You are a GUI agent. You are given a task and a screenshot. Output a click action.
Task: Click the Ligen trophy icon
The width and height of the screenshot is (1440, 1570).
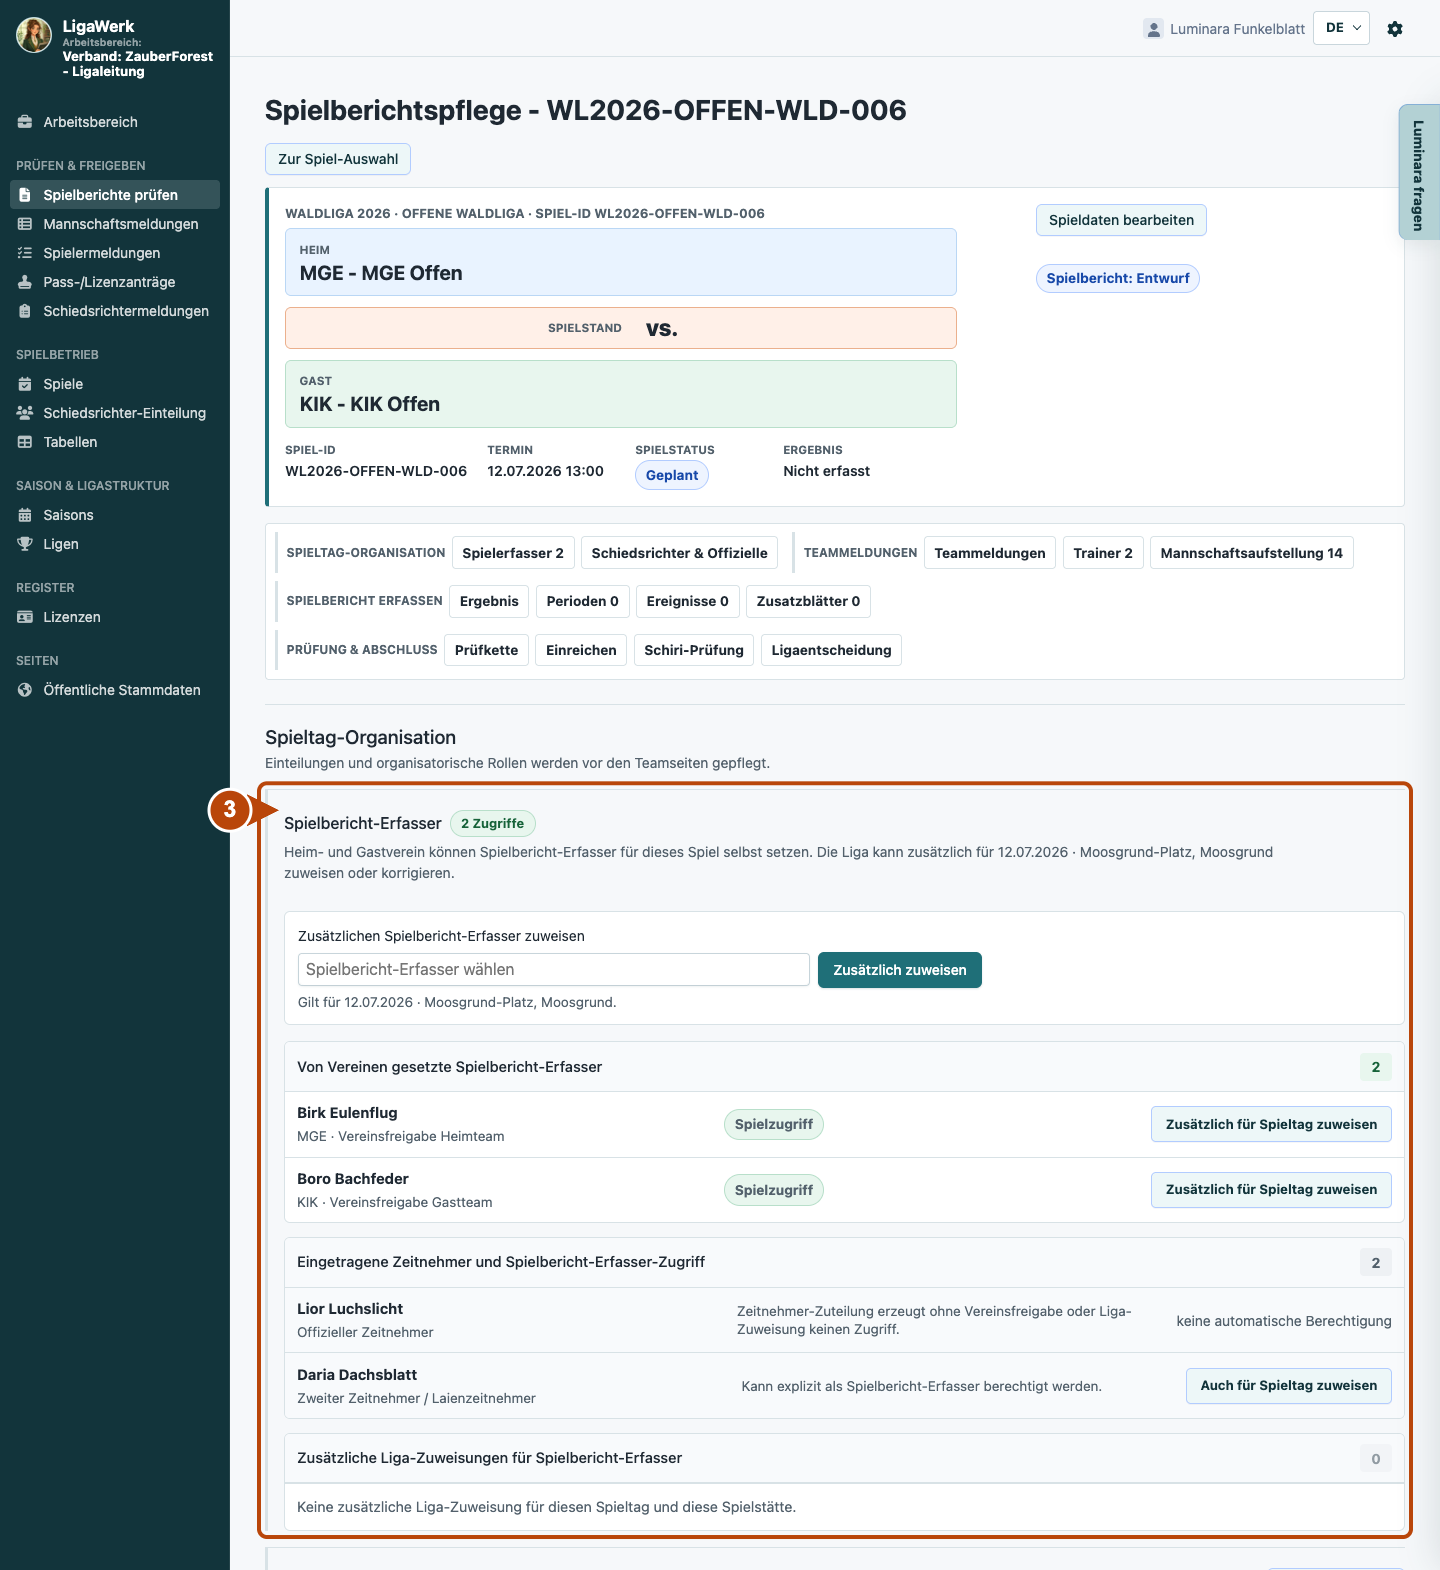click(25, 544)
